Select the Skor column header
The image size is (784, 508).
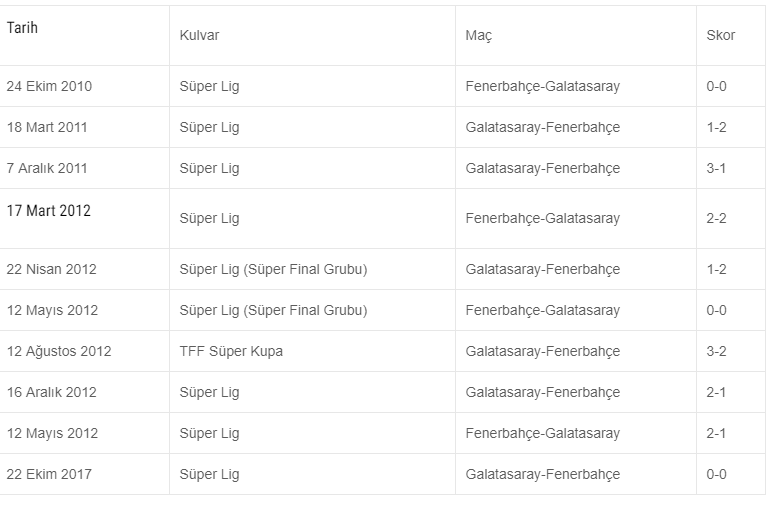pyautogui.click(x=720, y=36)
